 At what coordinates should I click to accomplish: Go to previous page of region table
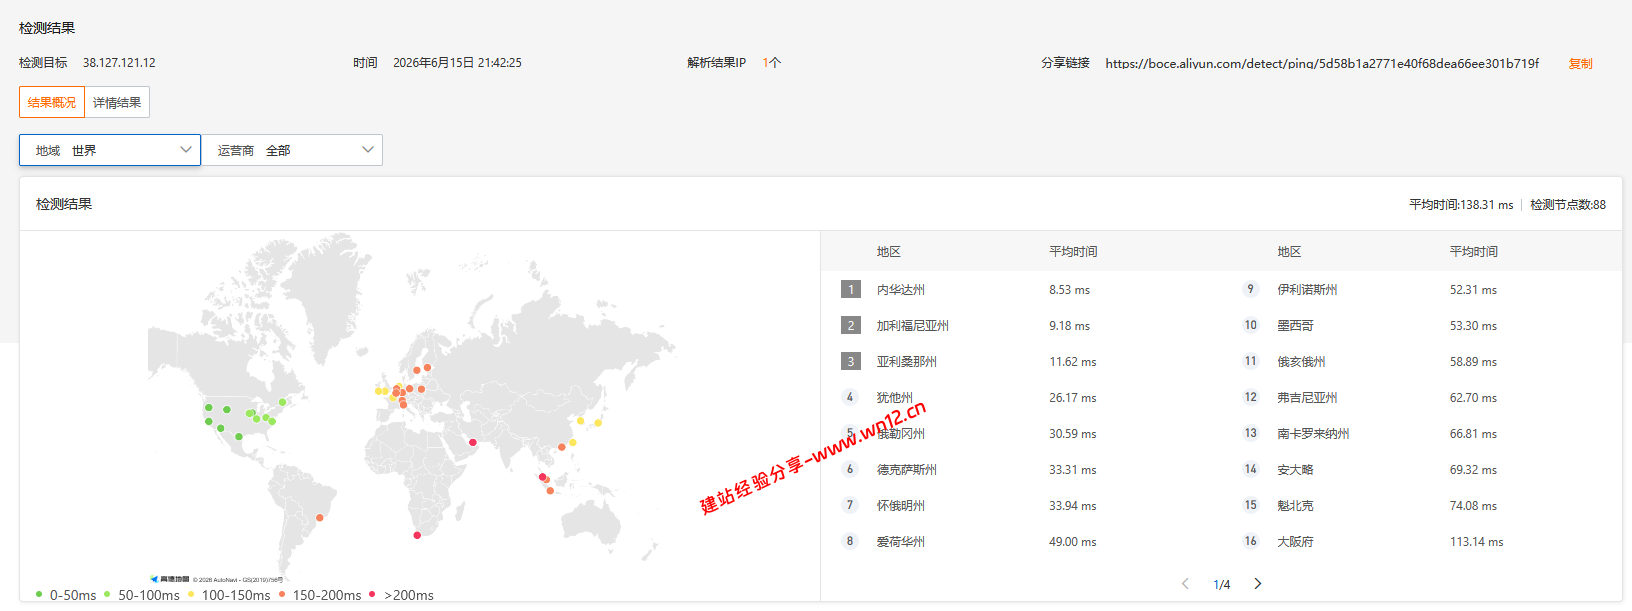tap(1185, 584)
